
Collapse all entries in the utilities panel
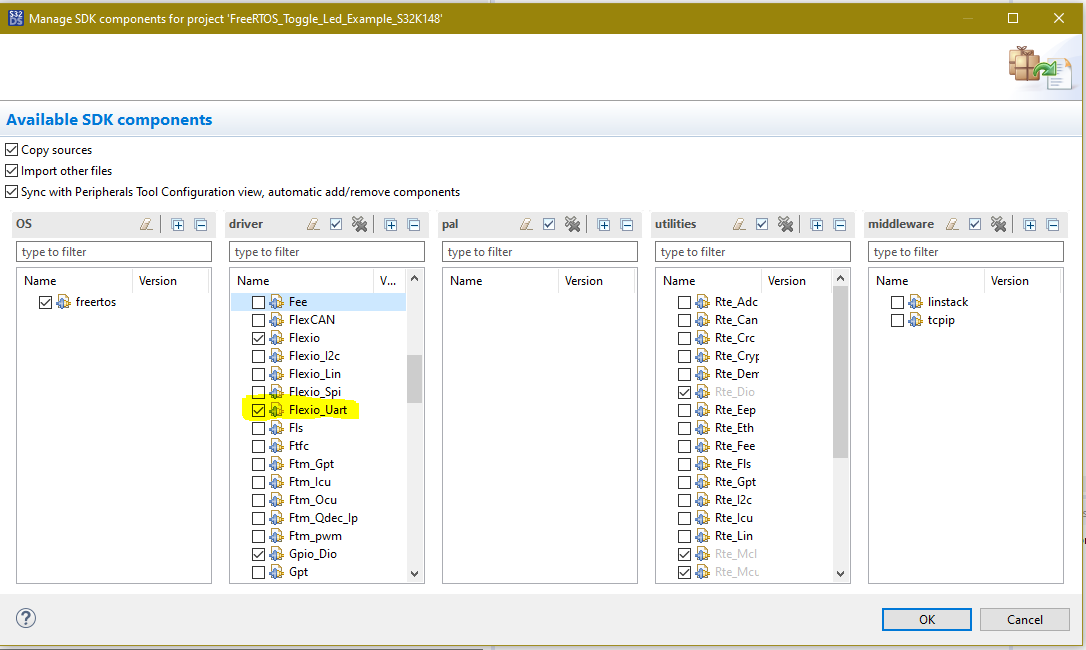coord(839,224)
